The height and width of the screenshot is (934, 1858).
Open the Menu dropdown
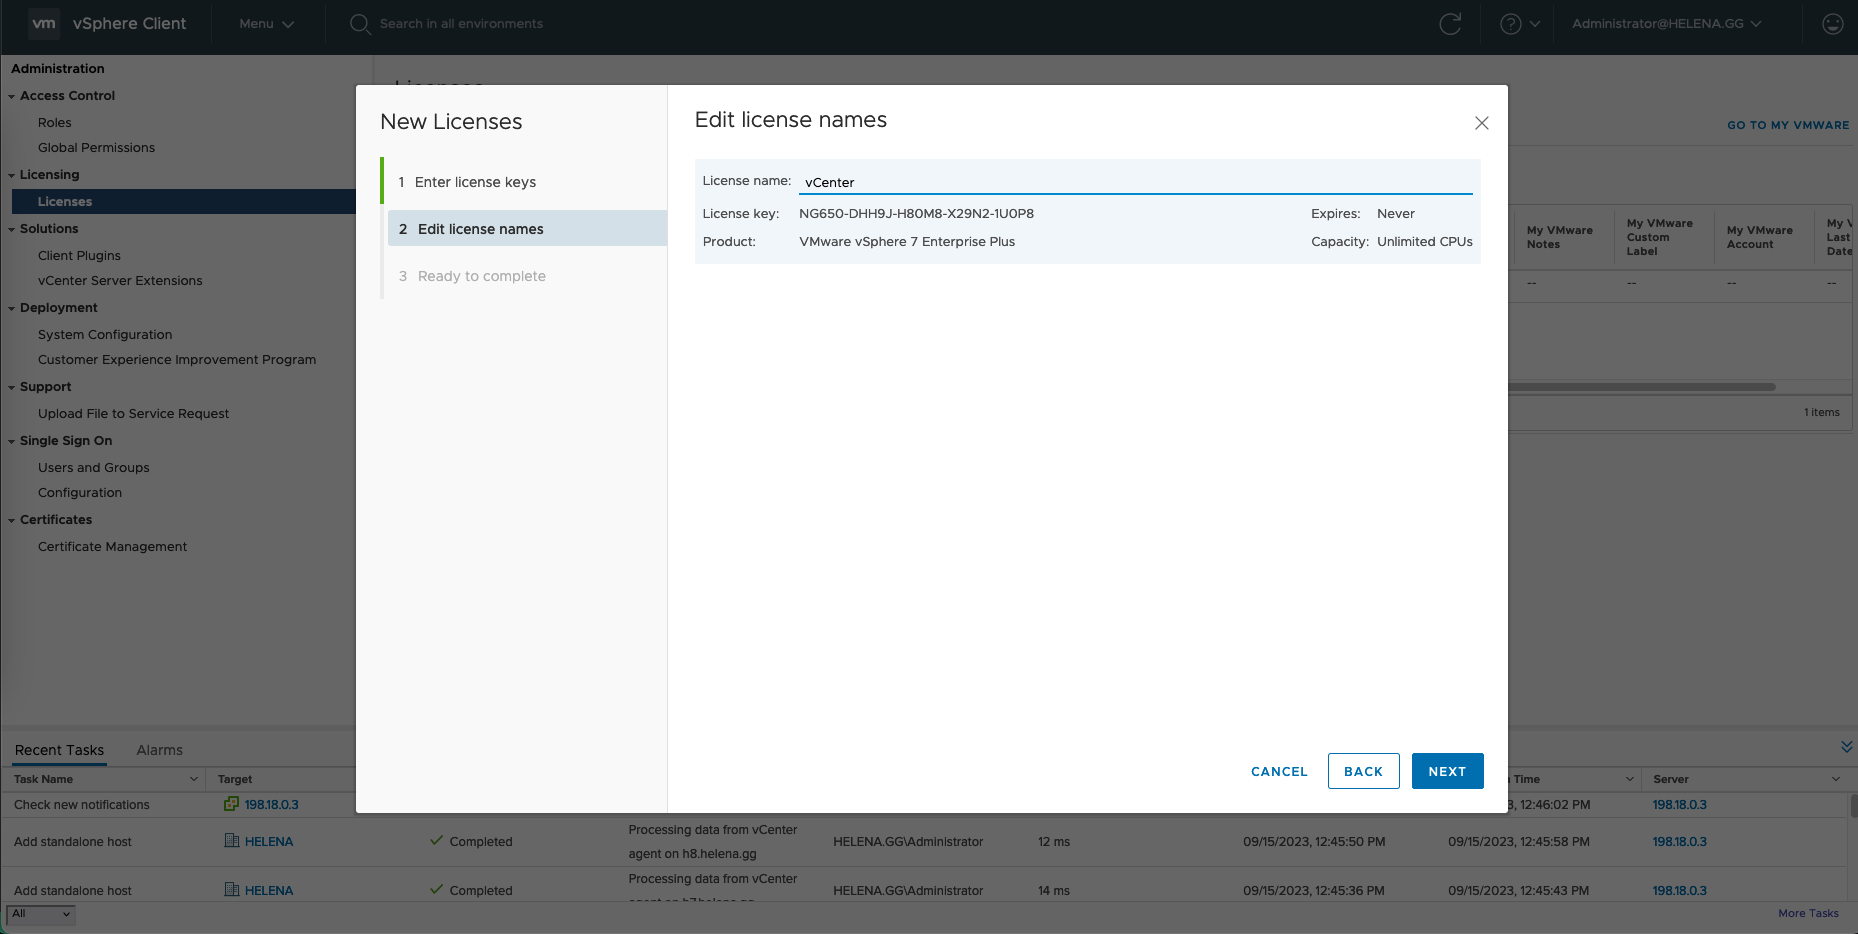click(266, 24)
